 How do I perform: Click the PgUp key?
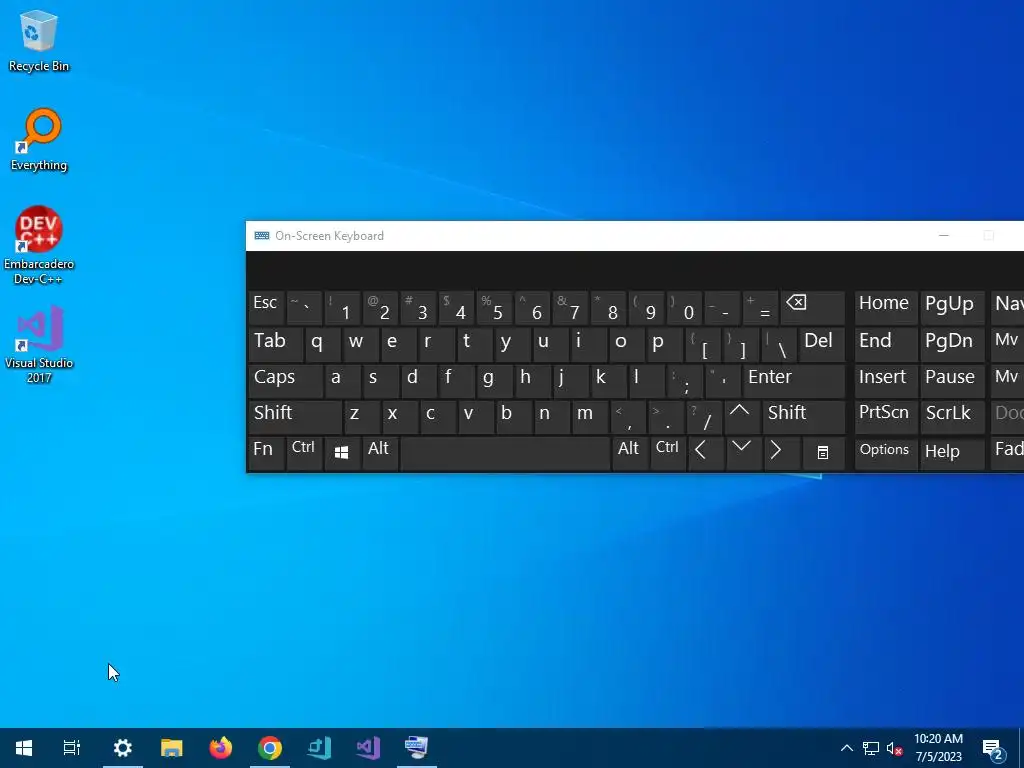952,308
